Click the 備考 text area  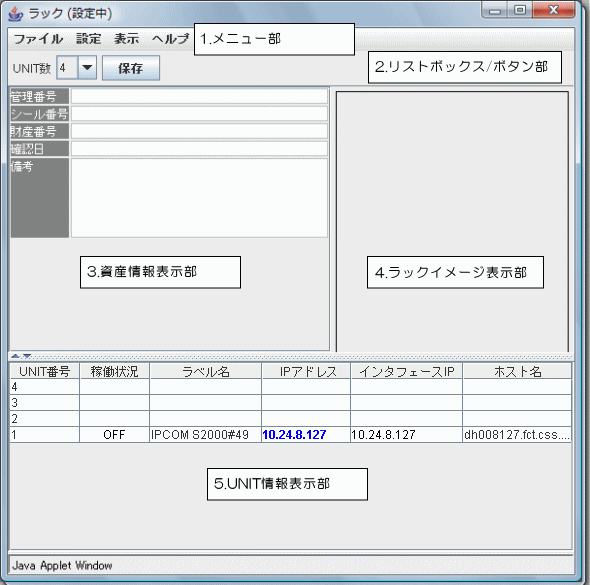click(x=199, y=198)
